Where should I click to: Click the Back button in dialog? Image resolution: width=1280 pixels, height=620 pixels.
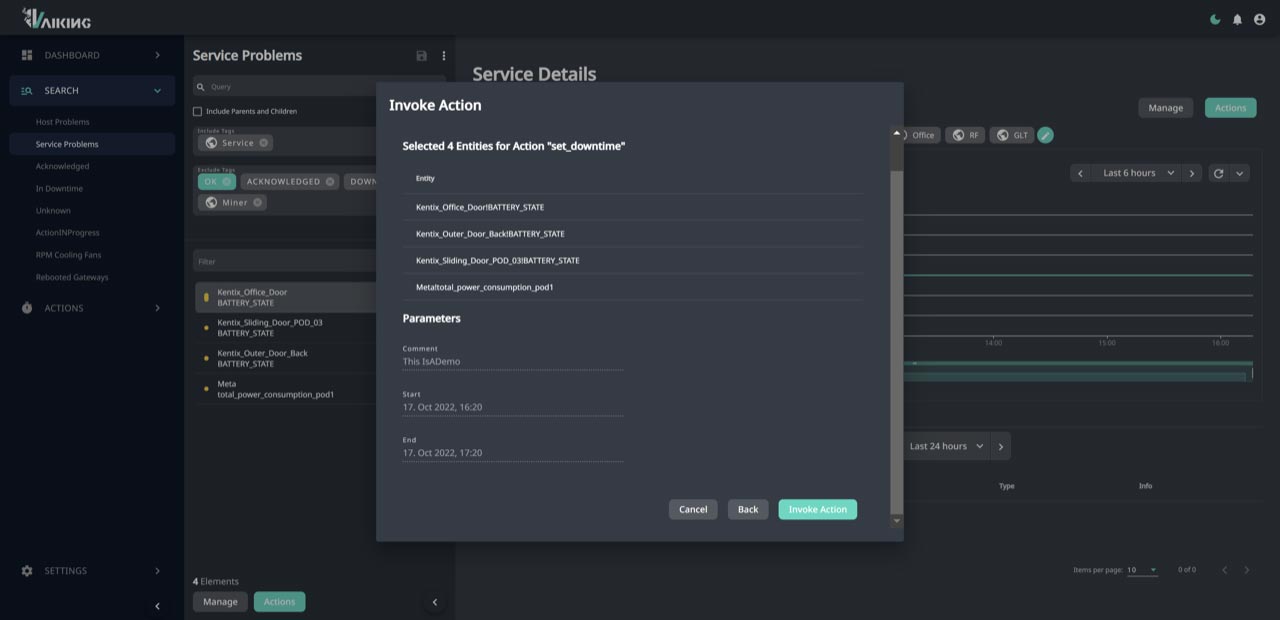pos(748,509)
